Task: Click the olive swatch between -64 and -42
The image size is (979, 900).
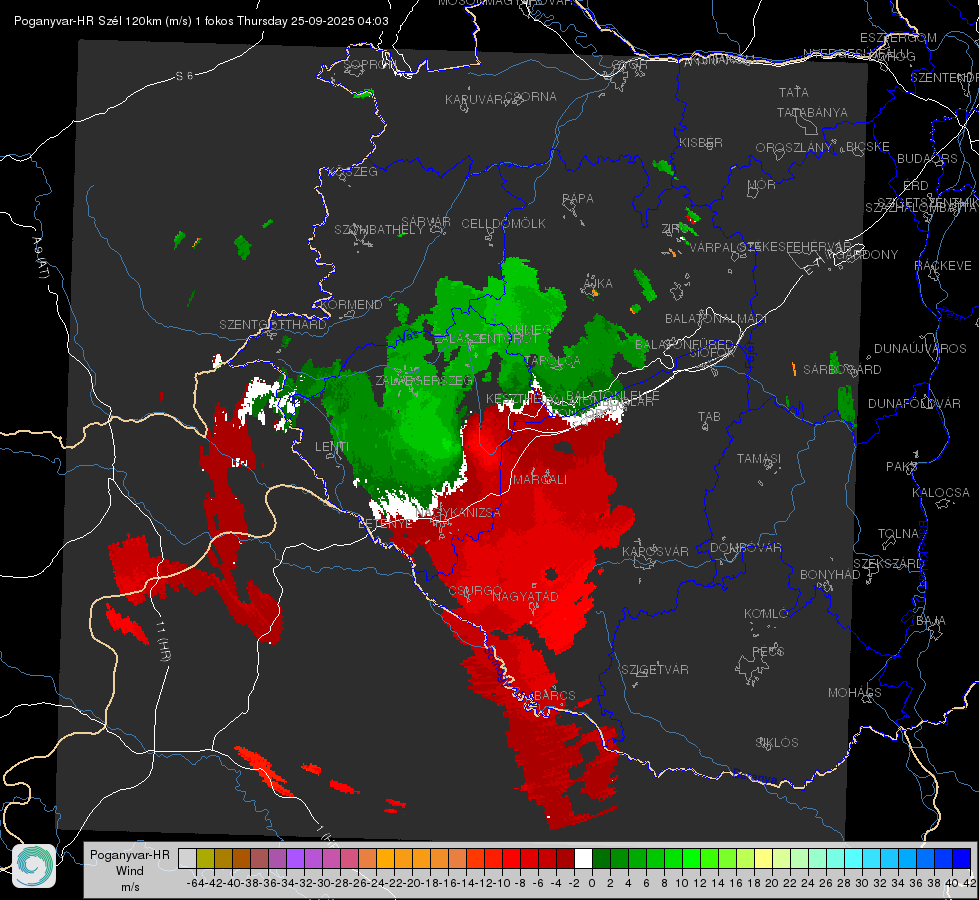Action: [x=205, y=858]
